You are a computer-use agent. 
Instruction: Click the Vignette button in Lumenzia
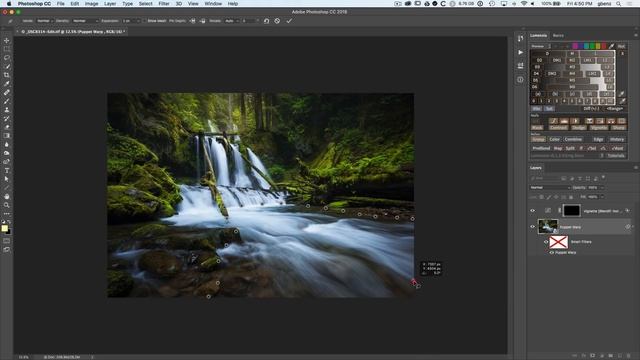pyautogui.click(x=598, y=128)
